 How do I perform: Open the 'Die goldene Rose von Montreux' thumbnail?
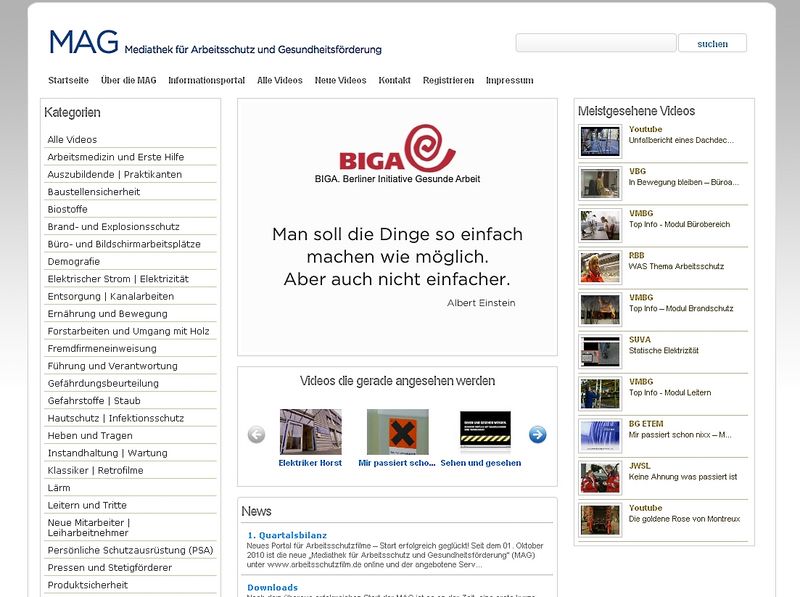point(600,519)
